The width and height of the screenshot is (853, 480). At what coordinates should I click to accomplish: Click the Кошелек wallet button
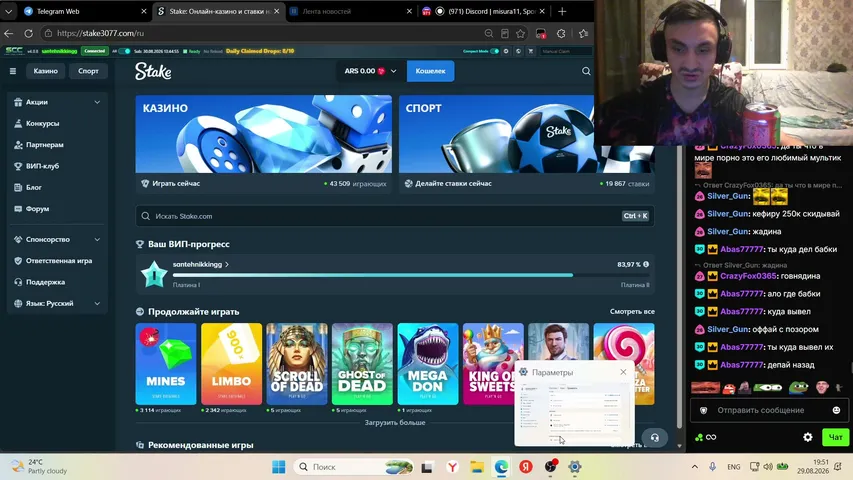coord(430,71)
